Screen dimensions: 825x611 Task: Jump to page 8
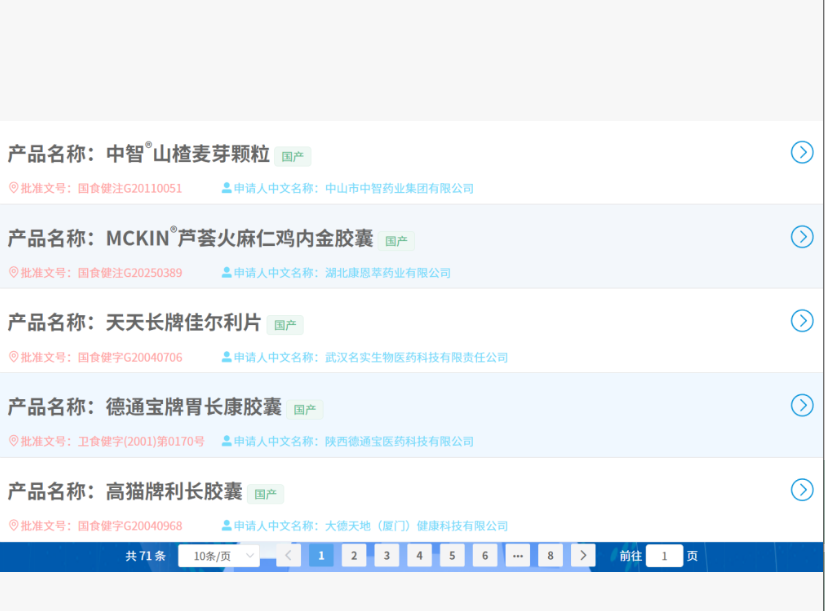[x=550, y=556]
